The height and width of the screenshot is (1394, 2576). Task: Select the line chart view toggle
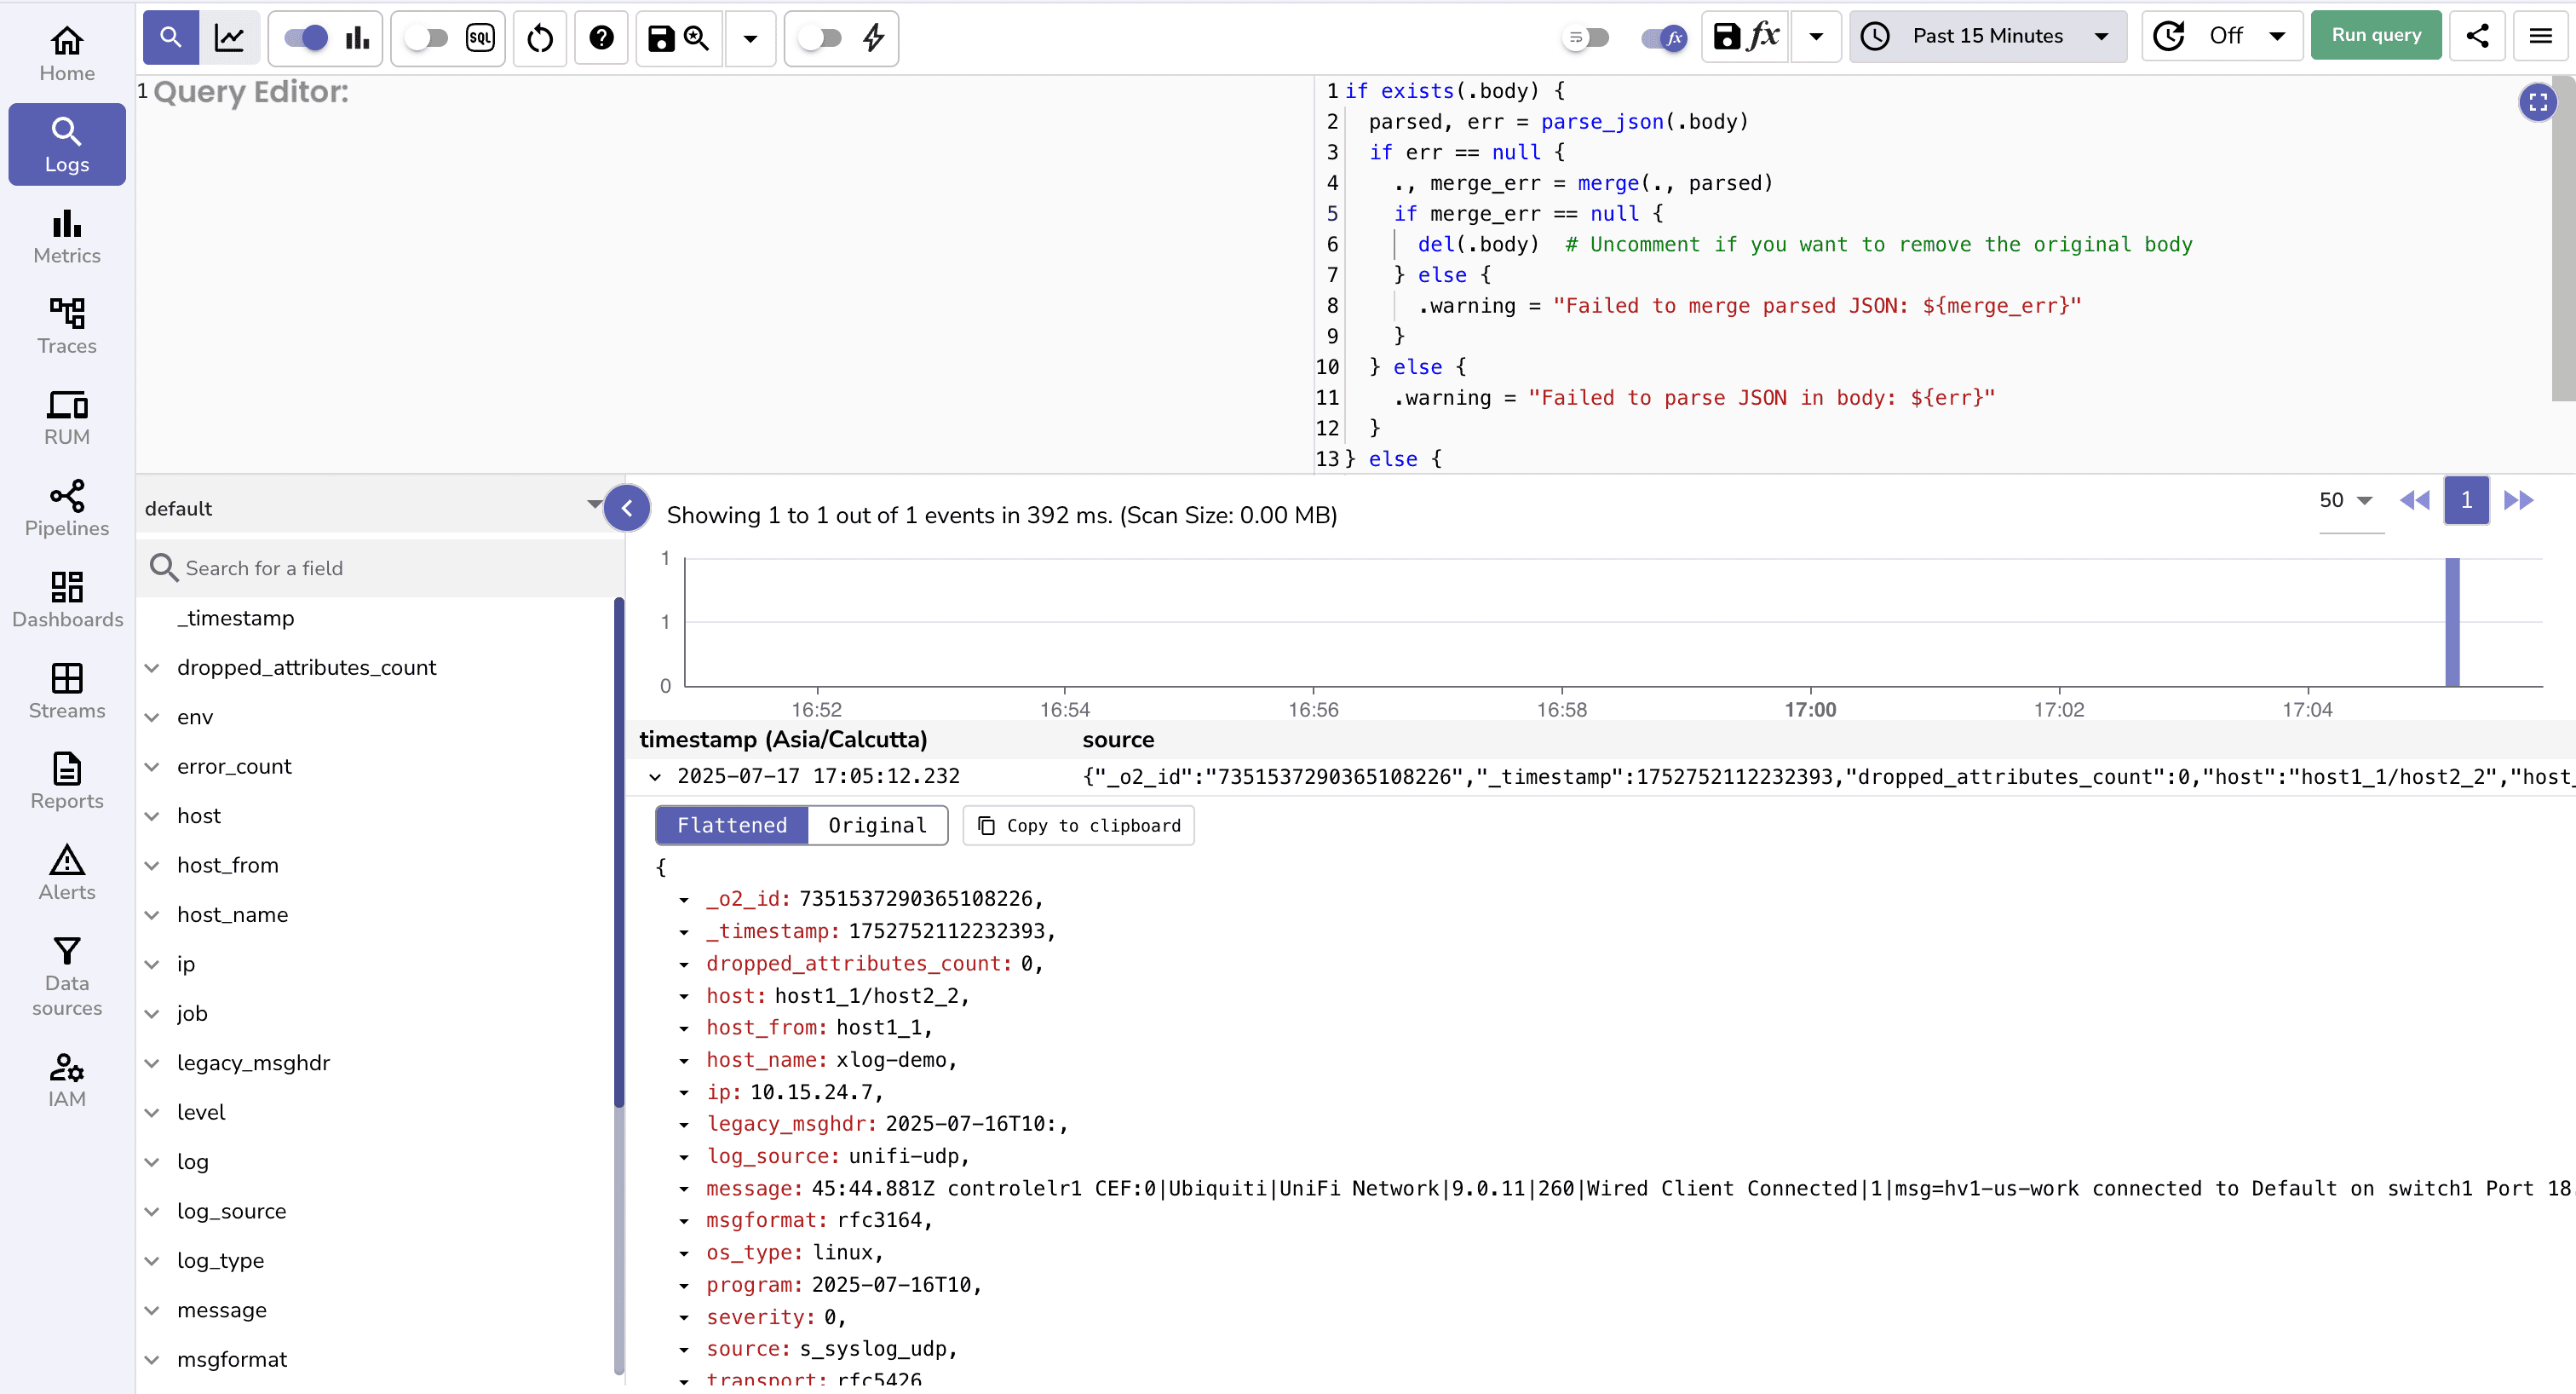(x=231, y=37)
